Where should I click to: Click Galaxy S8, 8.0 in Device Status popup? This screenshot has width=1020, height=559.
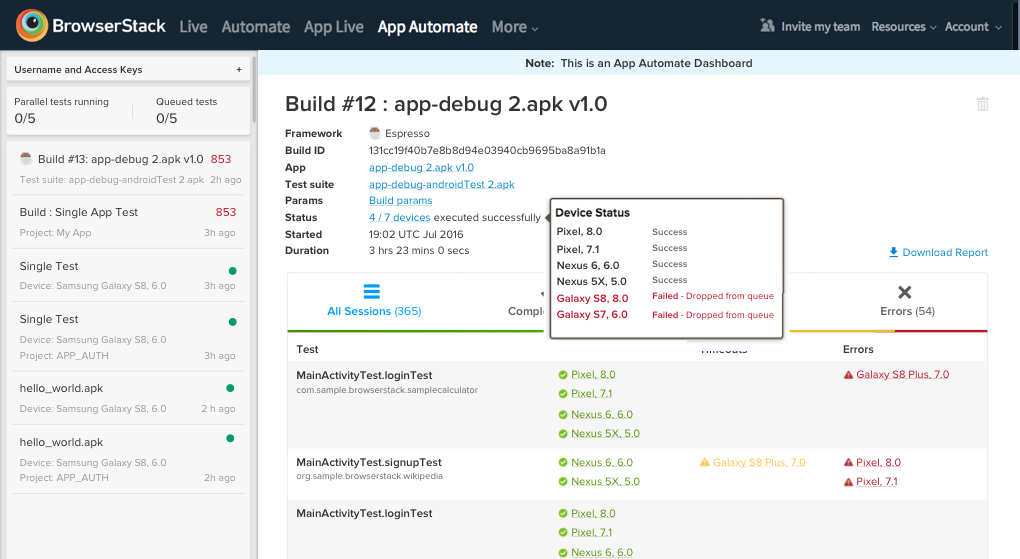point(592,298)
